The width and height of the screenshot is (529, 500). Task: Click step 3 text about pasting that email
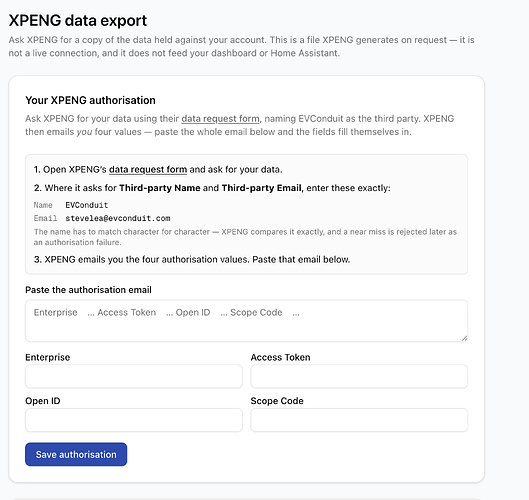point(192,259)
